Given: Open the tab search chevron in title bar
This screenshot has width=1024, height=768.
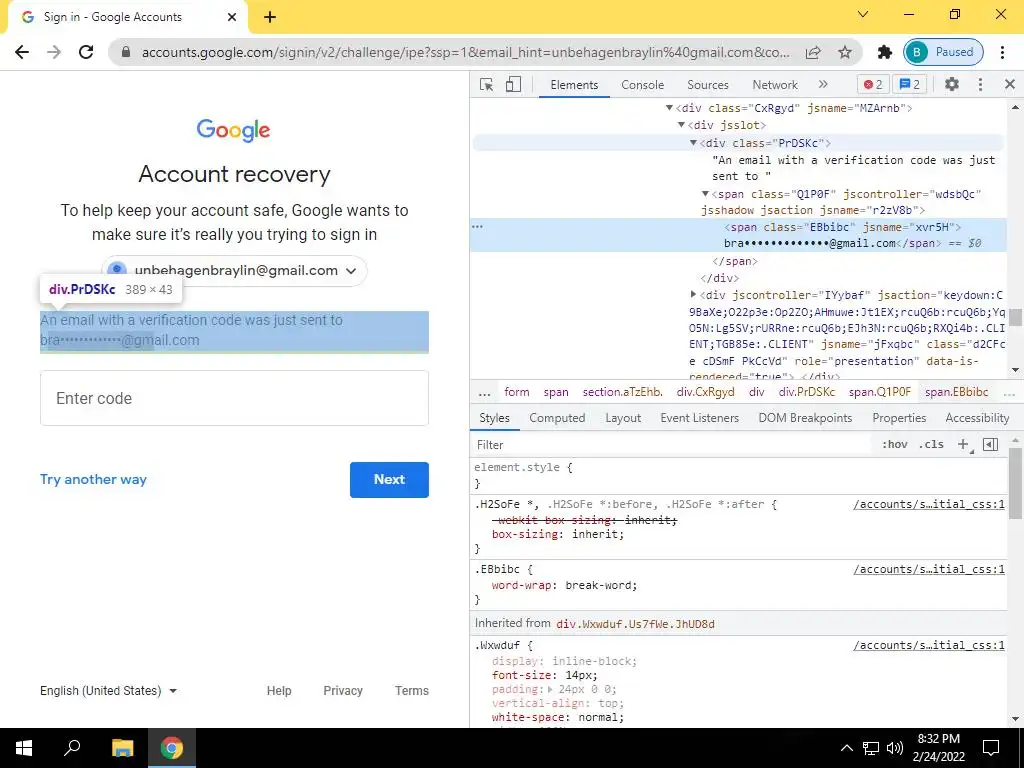Looking at the screenshot, I should coord(863,14).
